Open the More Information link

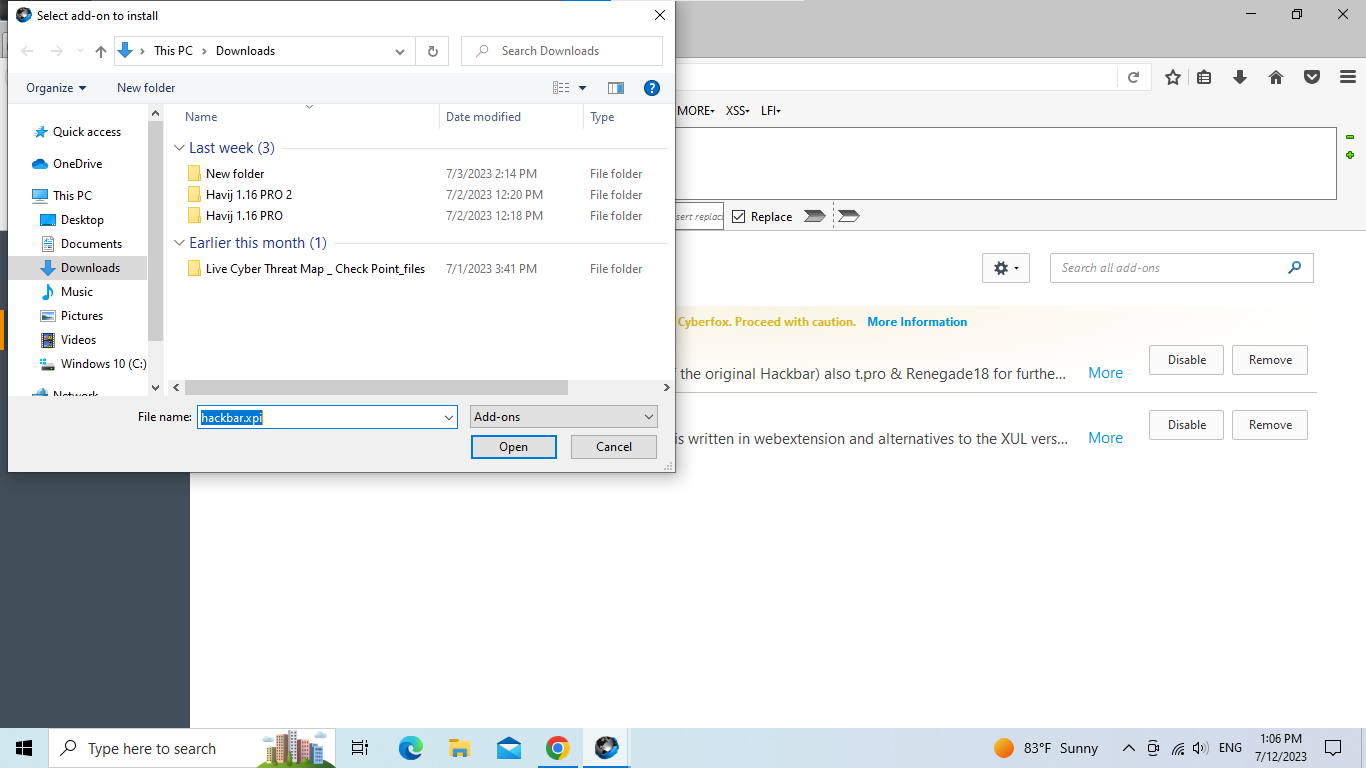coord(917,322)
